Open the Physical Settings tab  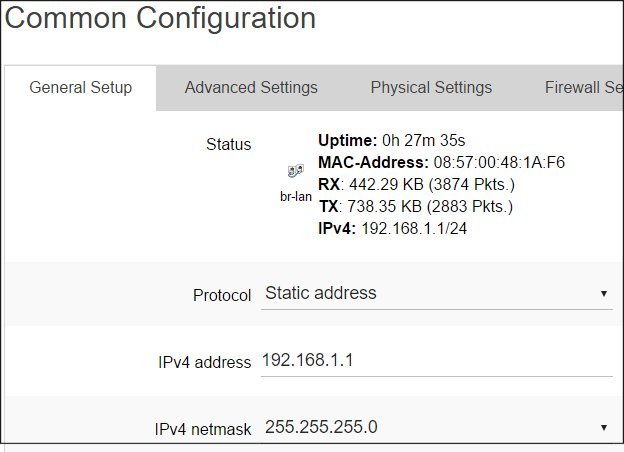pyautogui.click(x=431, y=88)
